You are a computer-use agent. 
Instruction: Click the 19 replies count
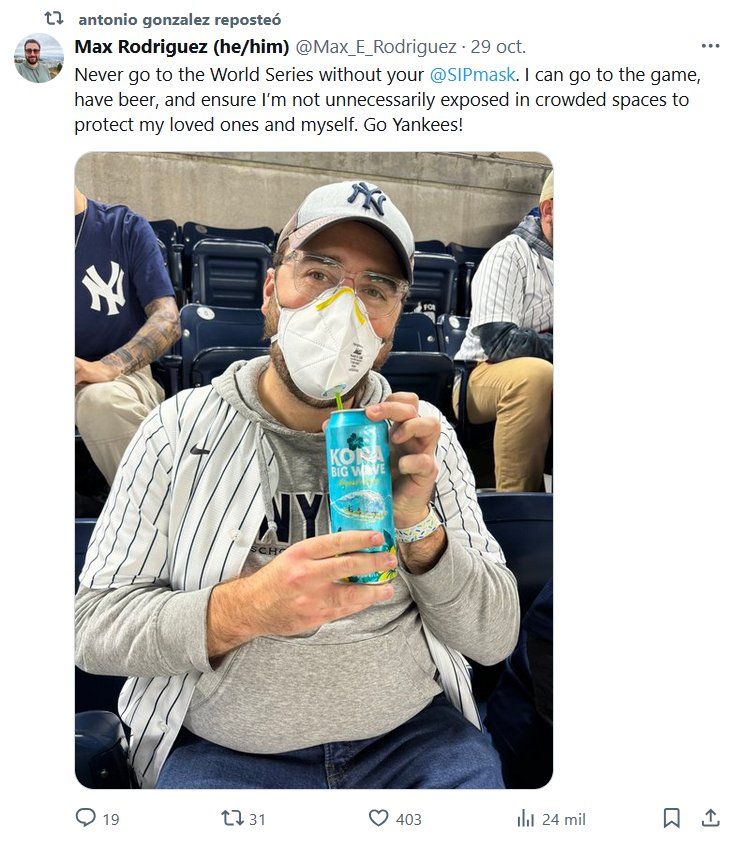111,819
